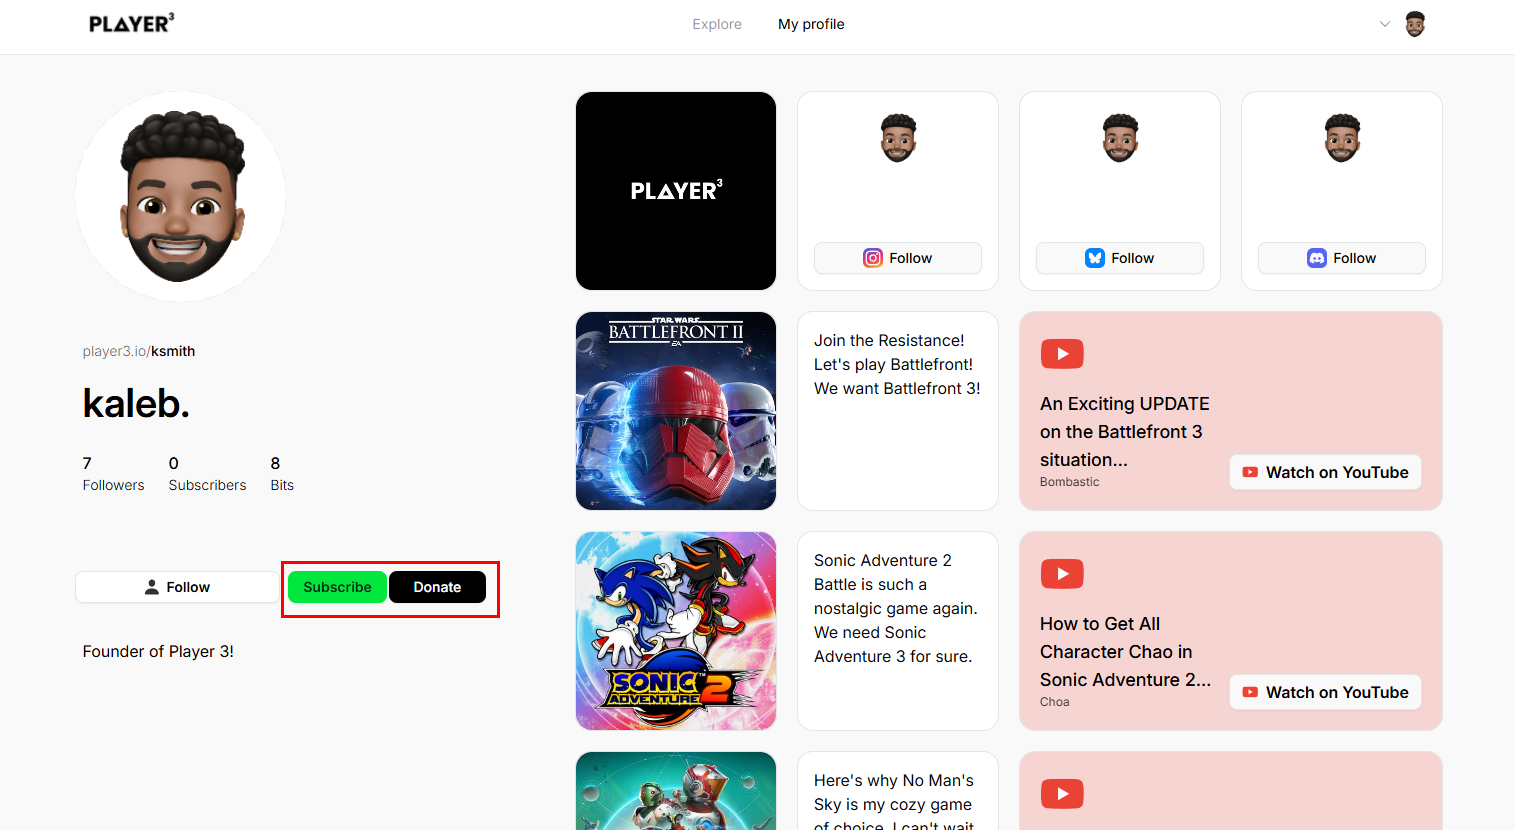Open the user avatar in top-right corner
This screenshot has width=1515, height=830.
[x=1414, y=24]
